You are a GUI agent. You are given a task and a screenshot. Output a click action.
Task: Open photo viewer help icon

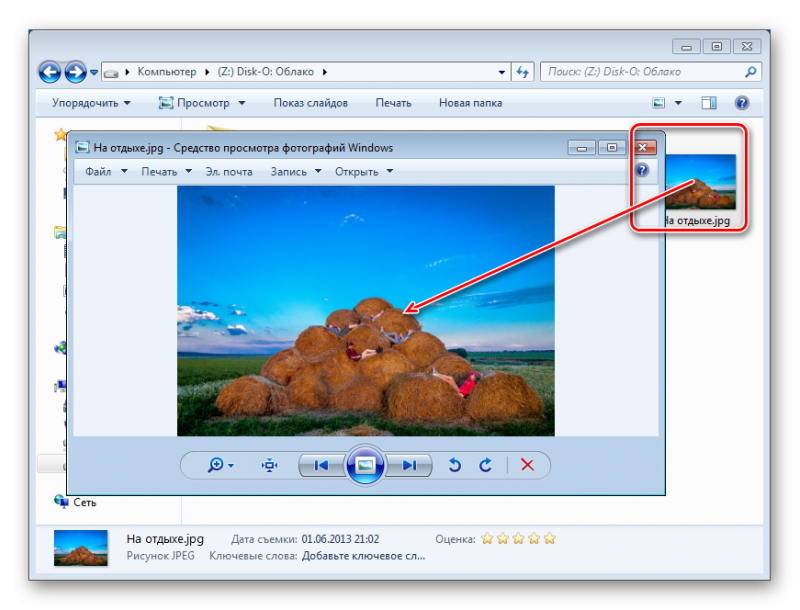coord(642,170)
